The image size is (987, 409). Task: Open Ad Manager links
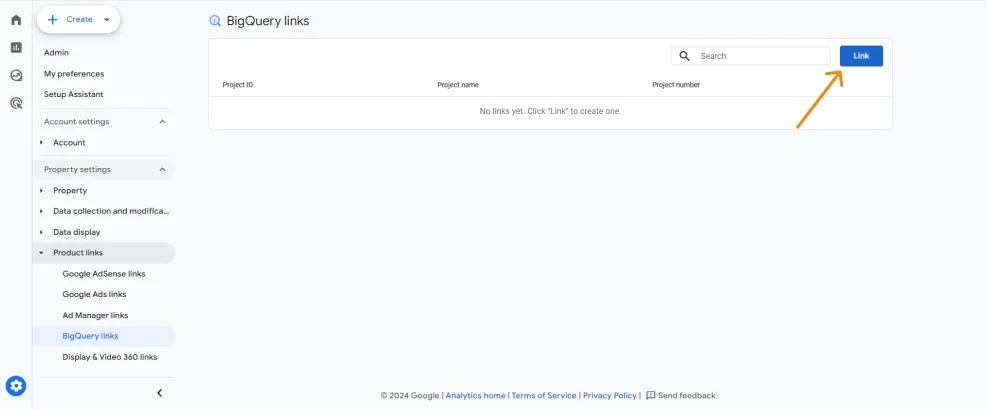95,315
